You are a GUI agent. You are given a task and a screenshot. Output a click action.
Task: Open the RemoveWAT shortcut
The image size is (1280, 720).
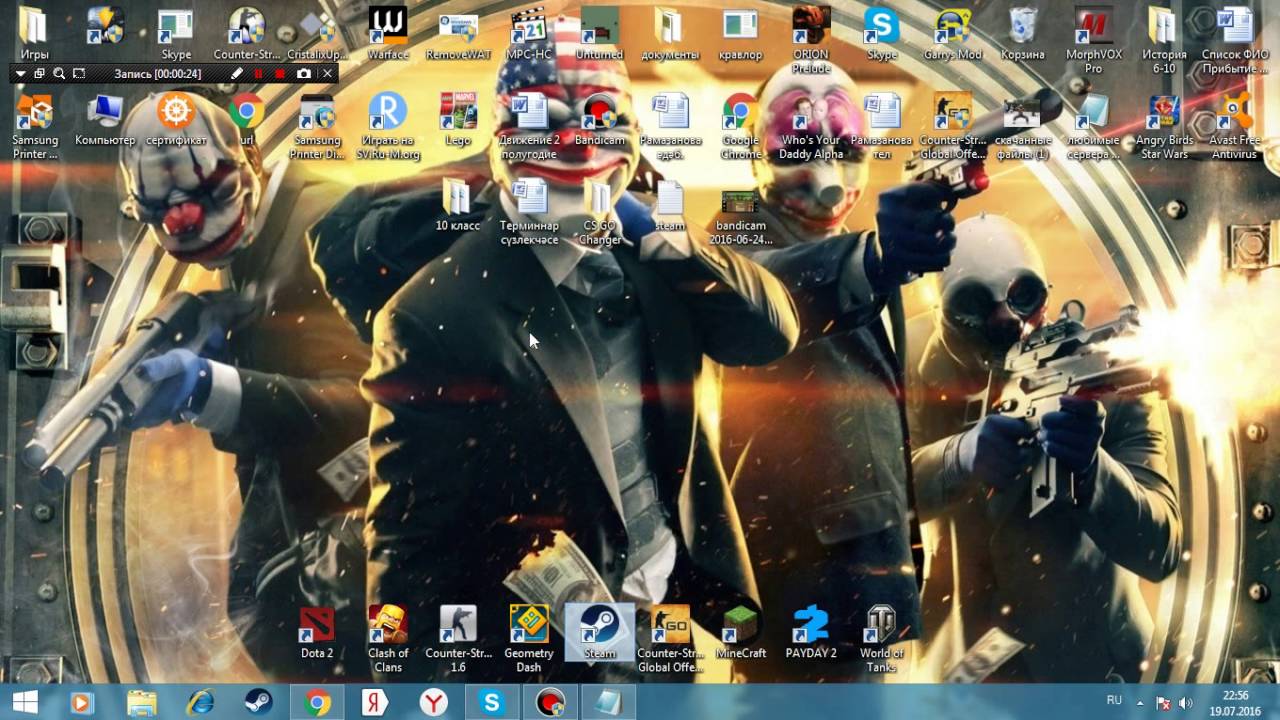(x=458, y=34)
